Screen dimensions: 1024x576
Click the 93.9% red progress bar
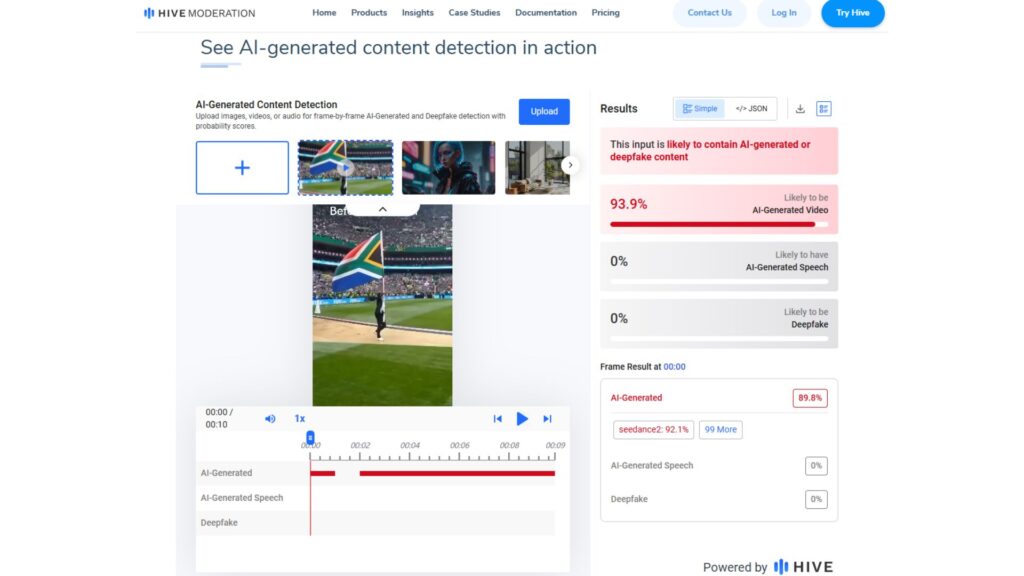712,224
